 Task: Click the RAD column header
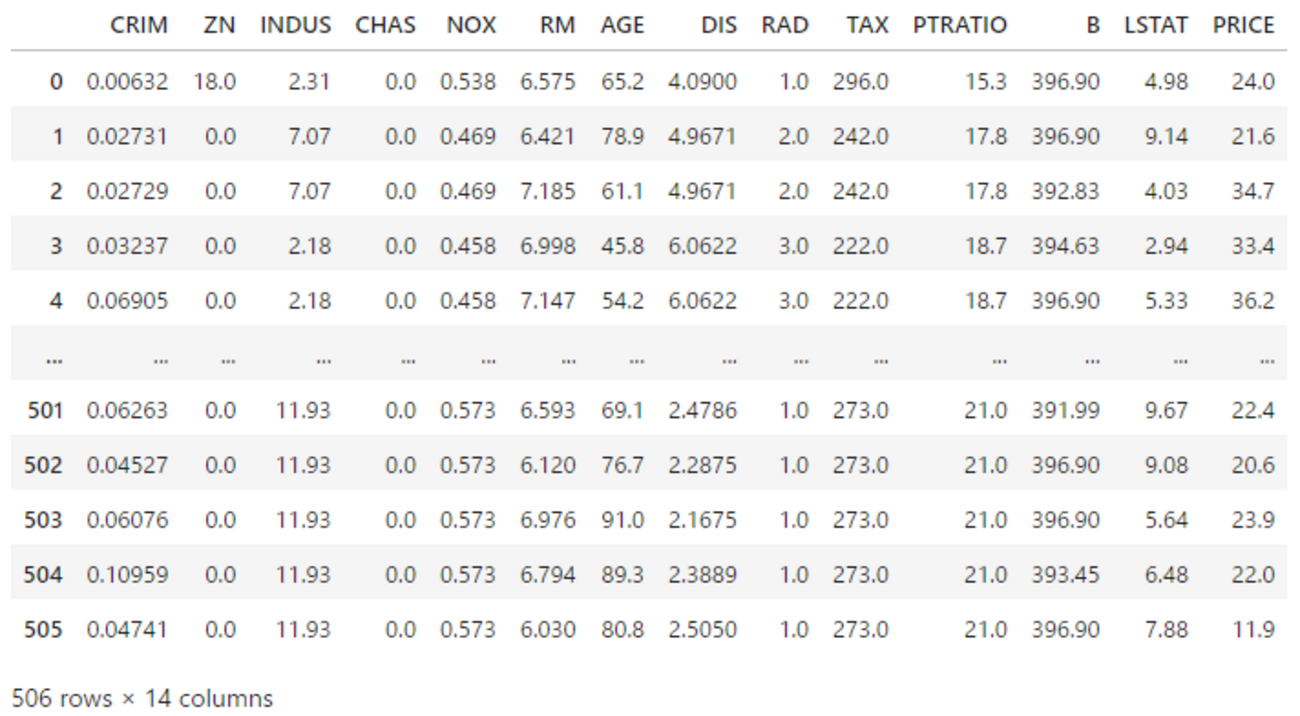point(784,26)
